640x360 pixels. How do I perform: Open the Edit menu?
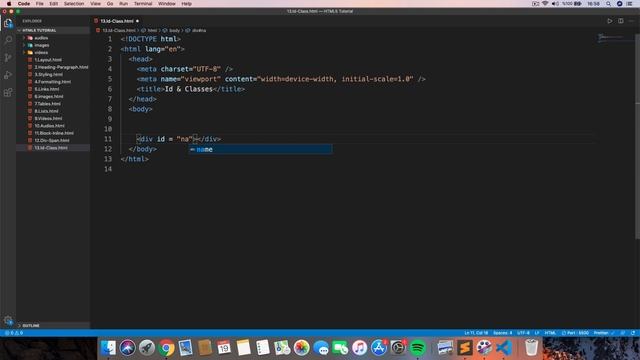[x=53, y=4]
